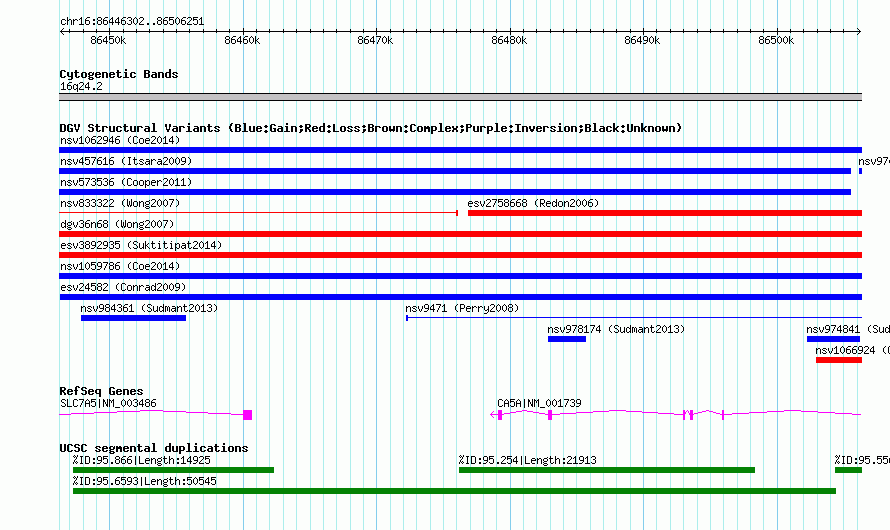Click the SLC7A5|NM_003486 gene label

[x=108, y=403]
